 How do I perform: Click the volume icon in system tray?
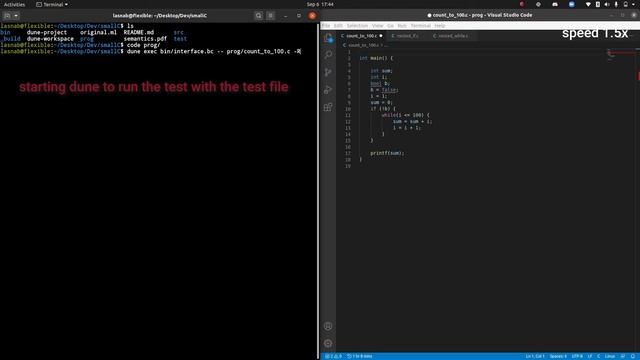pos(607,4)
